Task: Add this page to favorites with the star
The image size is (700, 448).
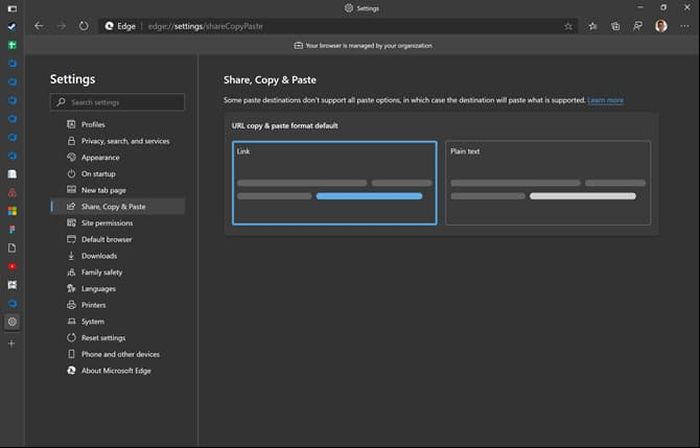Action: [x=568, y=26]
